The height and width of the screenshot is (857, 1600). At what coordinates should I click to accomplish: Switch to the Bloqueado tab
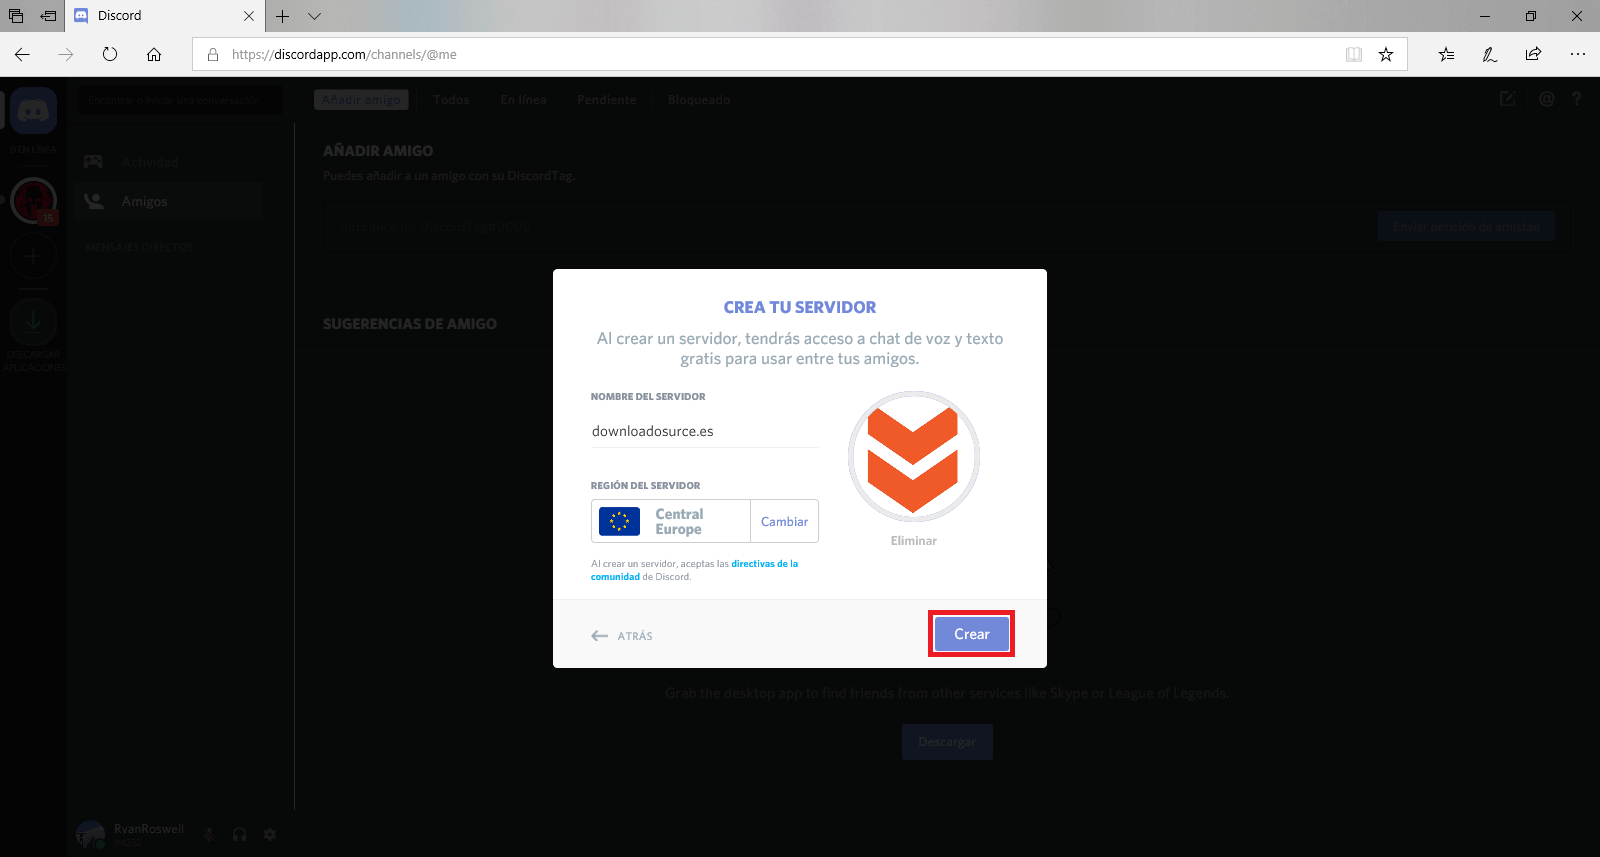pyautogui.click(x=698, y=100)
